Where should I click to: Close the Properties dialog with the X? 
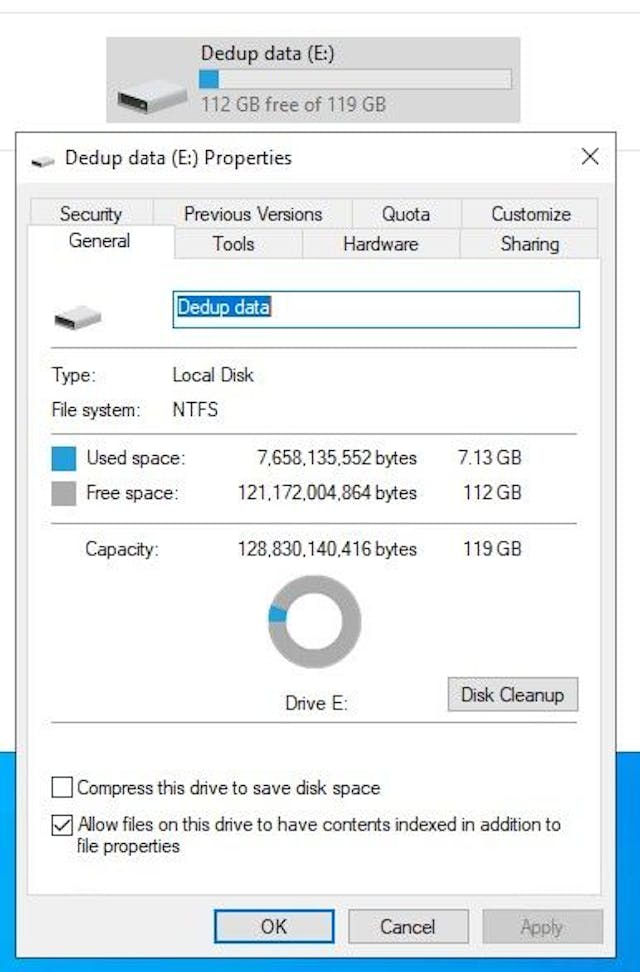point(590,157)
